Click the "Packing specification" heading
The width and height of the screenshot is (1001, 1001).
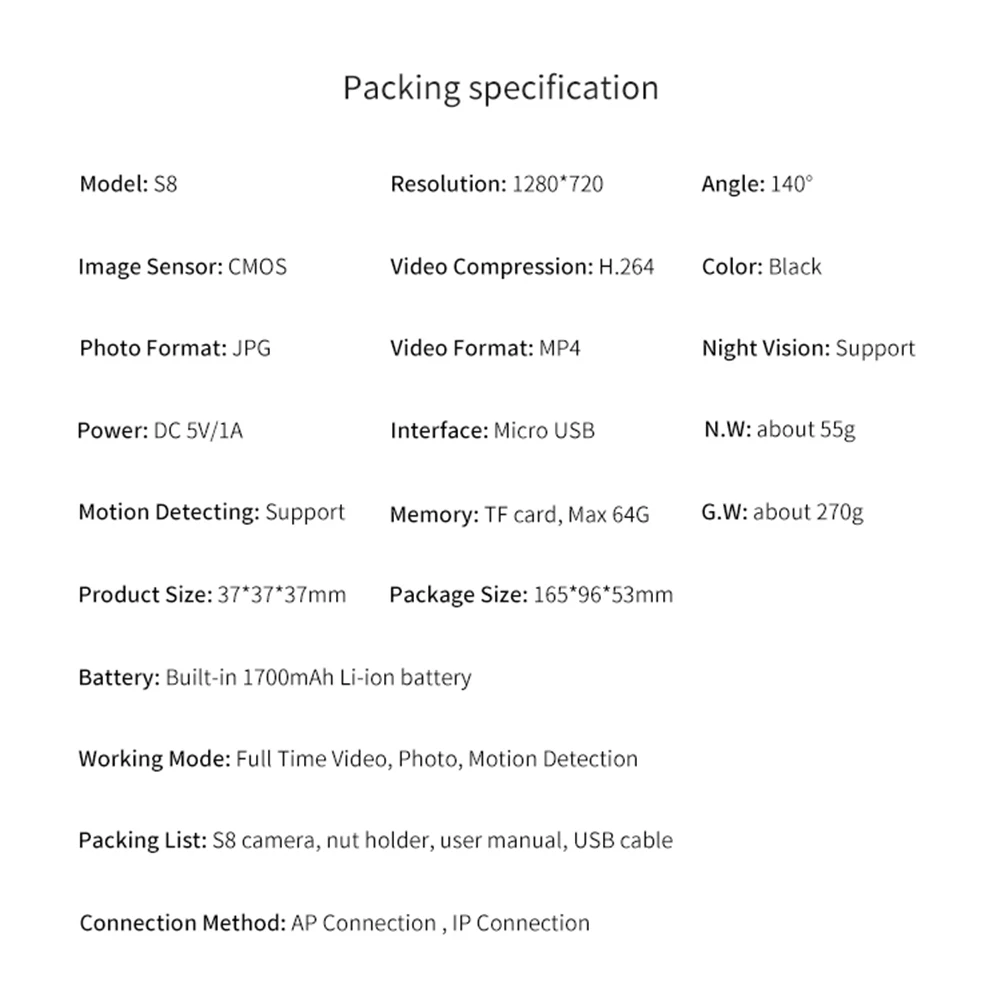tap(500, 88)
